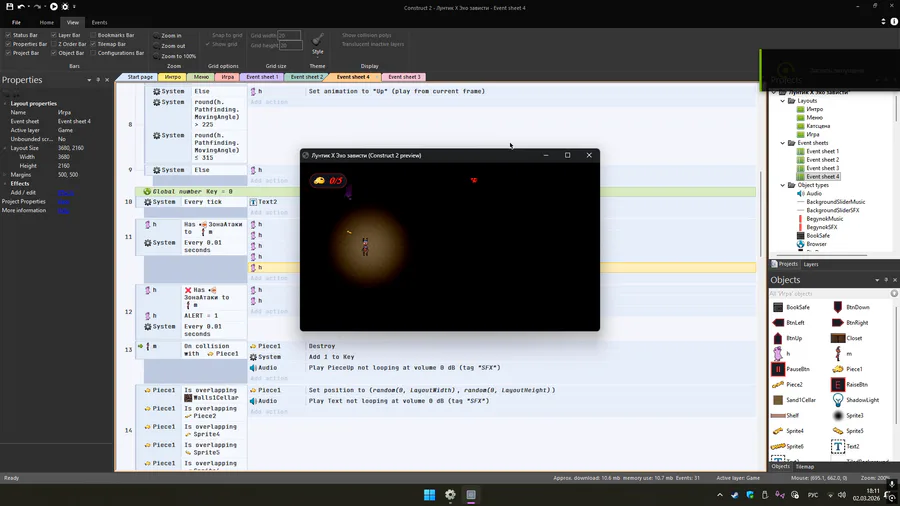Select Audio object in project tree
This screenshot has height=506, width=900.
(809, 193)
